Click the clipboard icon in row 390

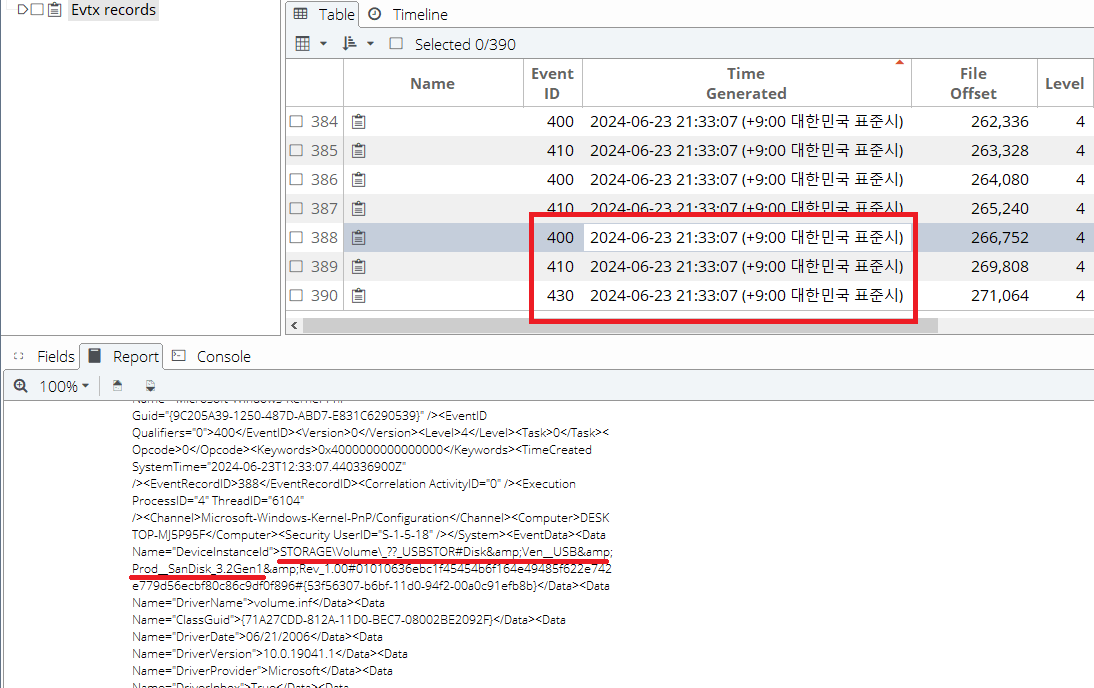coord(358,296)
